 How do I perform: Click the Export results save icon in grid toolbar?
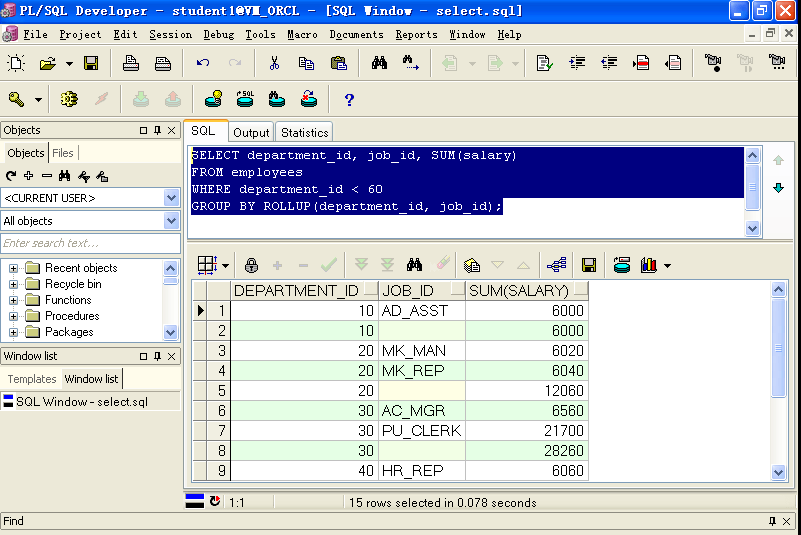pyautogui.click(x=589, y=265)
